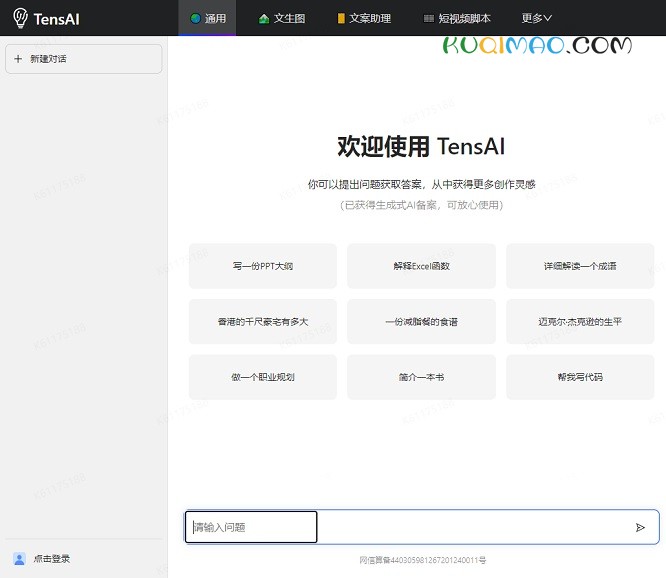
Task: Expand the 更多 dropdown menu
Action: click(536, 18)
